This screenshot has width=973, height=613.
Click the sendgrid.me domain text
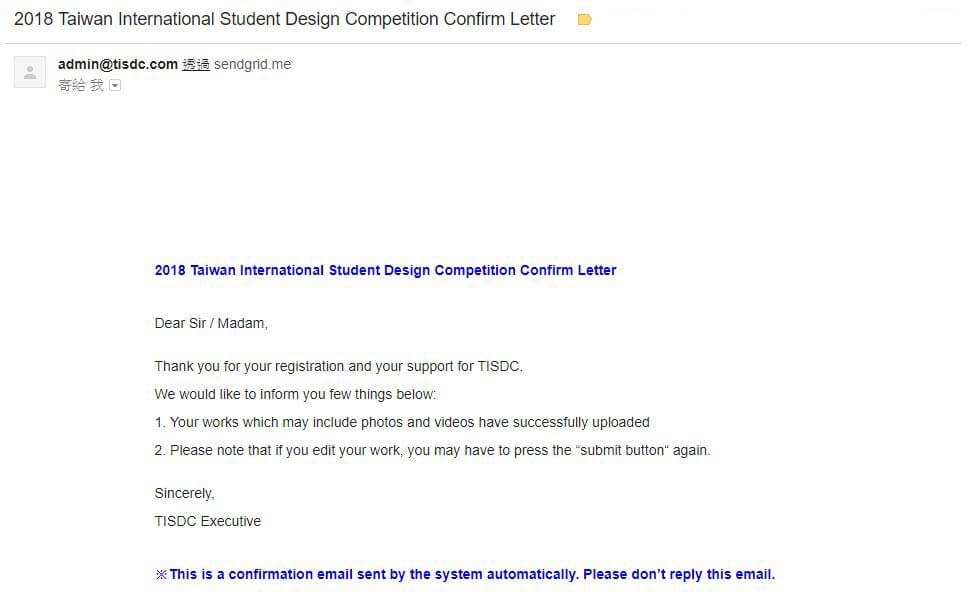point(252,64)
